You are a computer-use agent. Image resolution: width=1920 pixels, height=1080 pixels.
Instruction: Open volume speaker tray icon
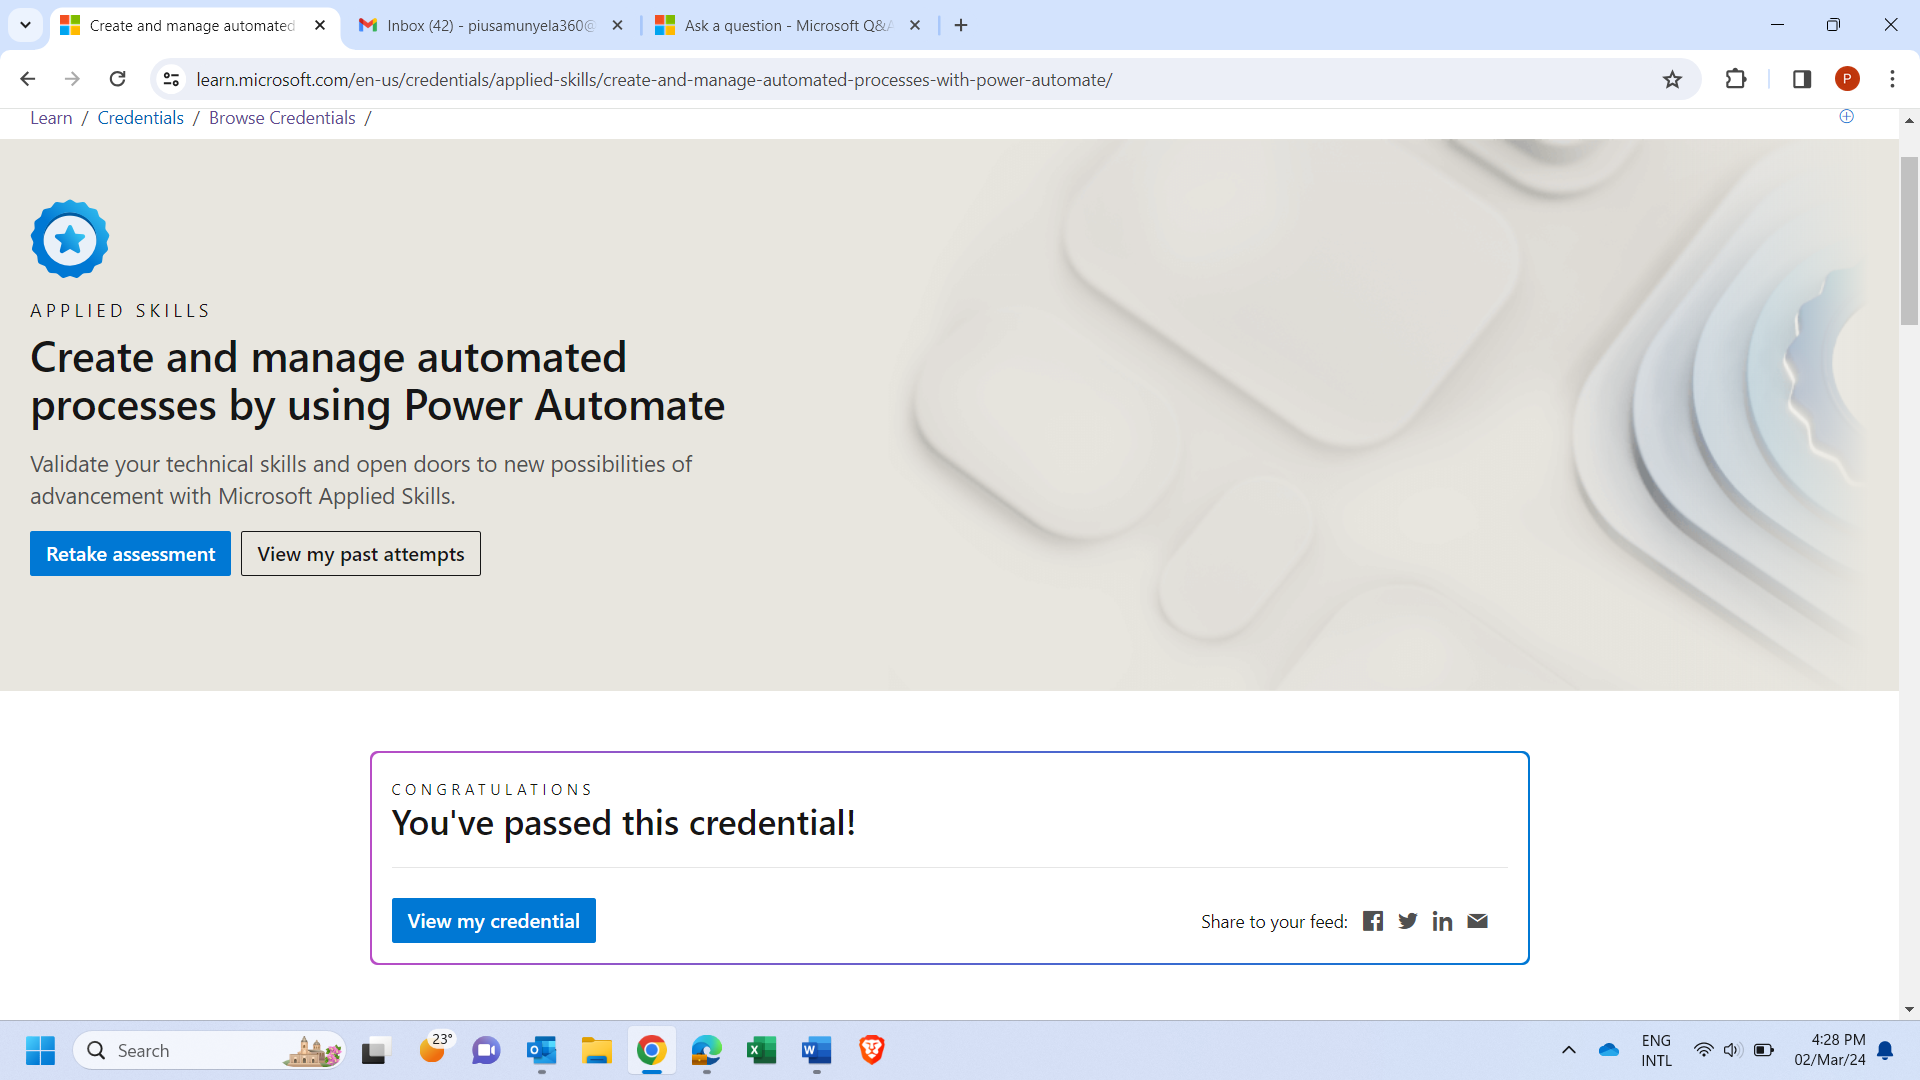[1732, 1050]
